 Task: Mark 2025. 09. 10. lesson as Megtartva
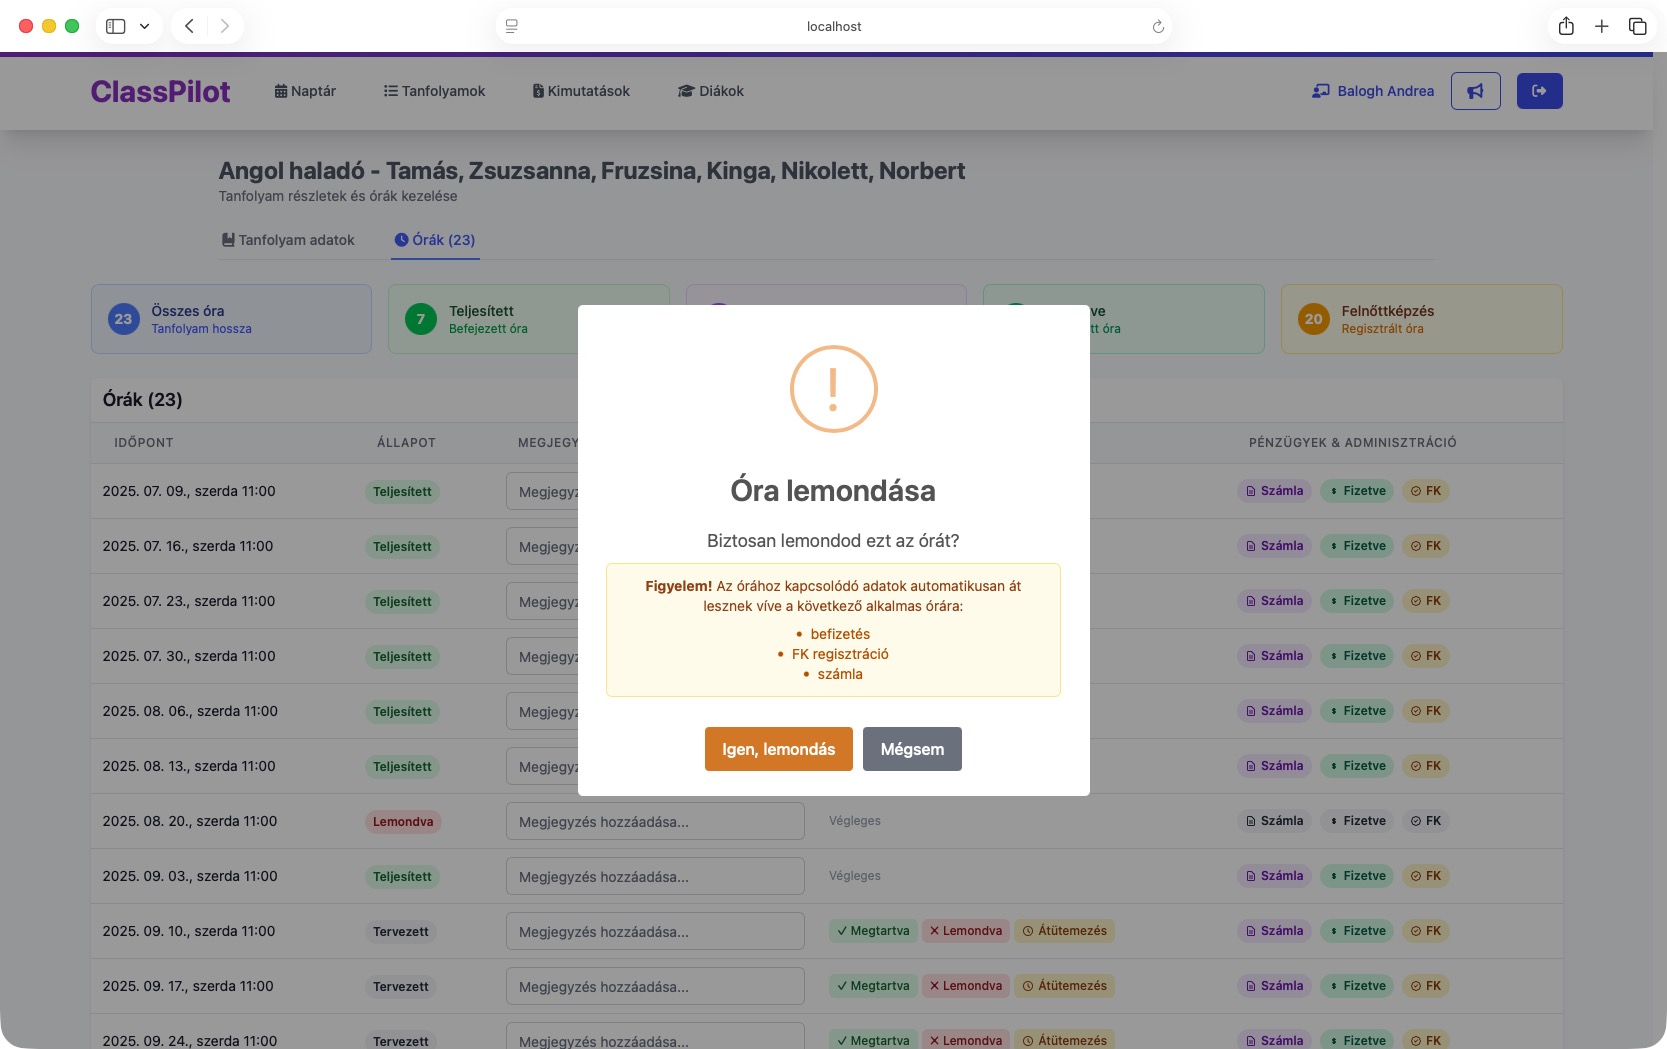coord(872,931)
